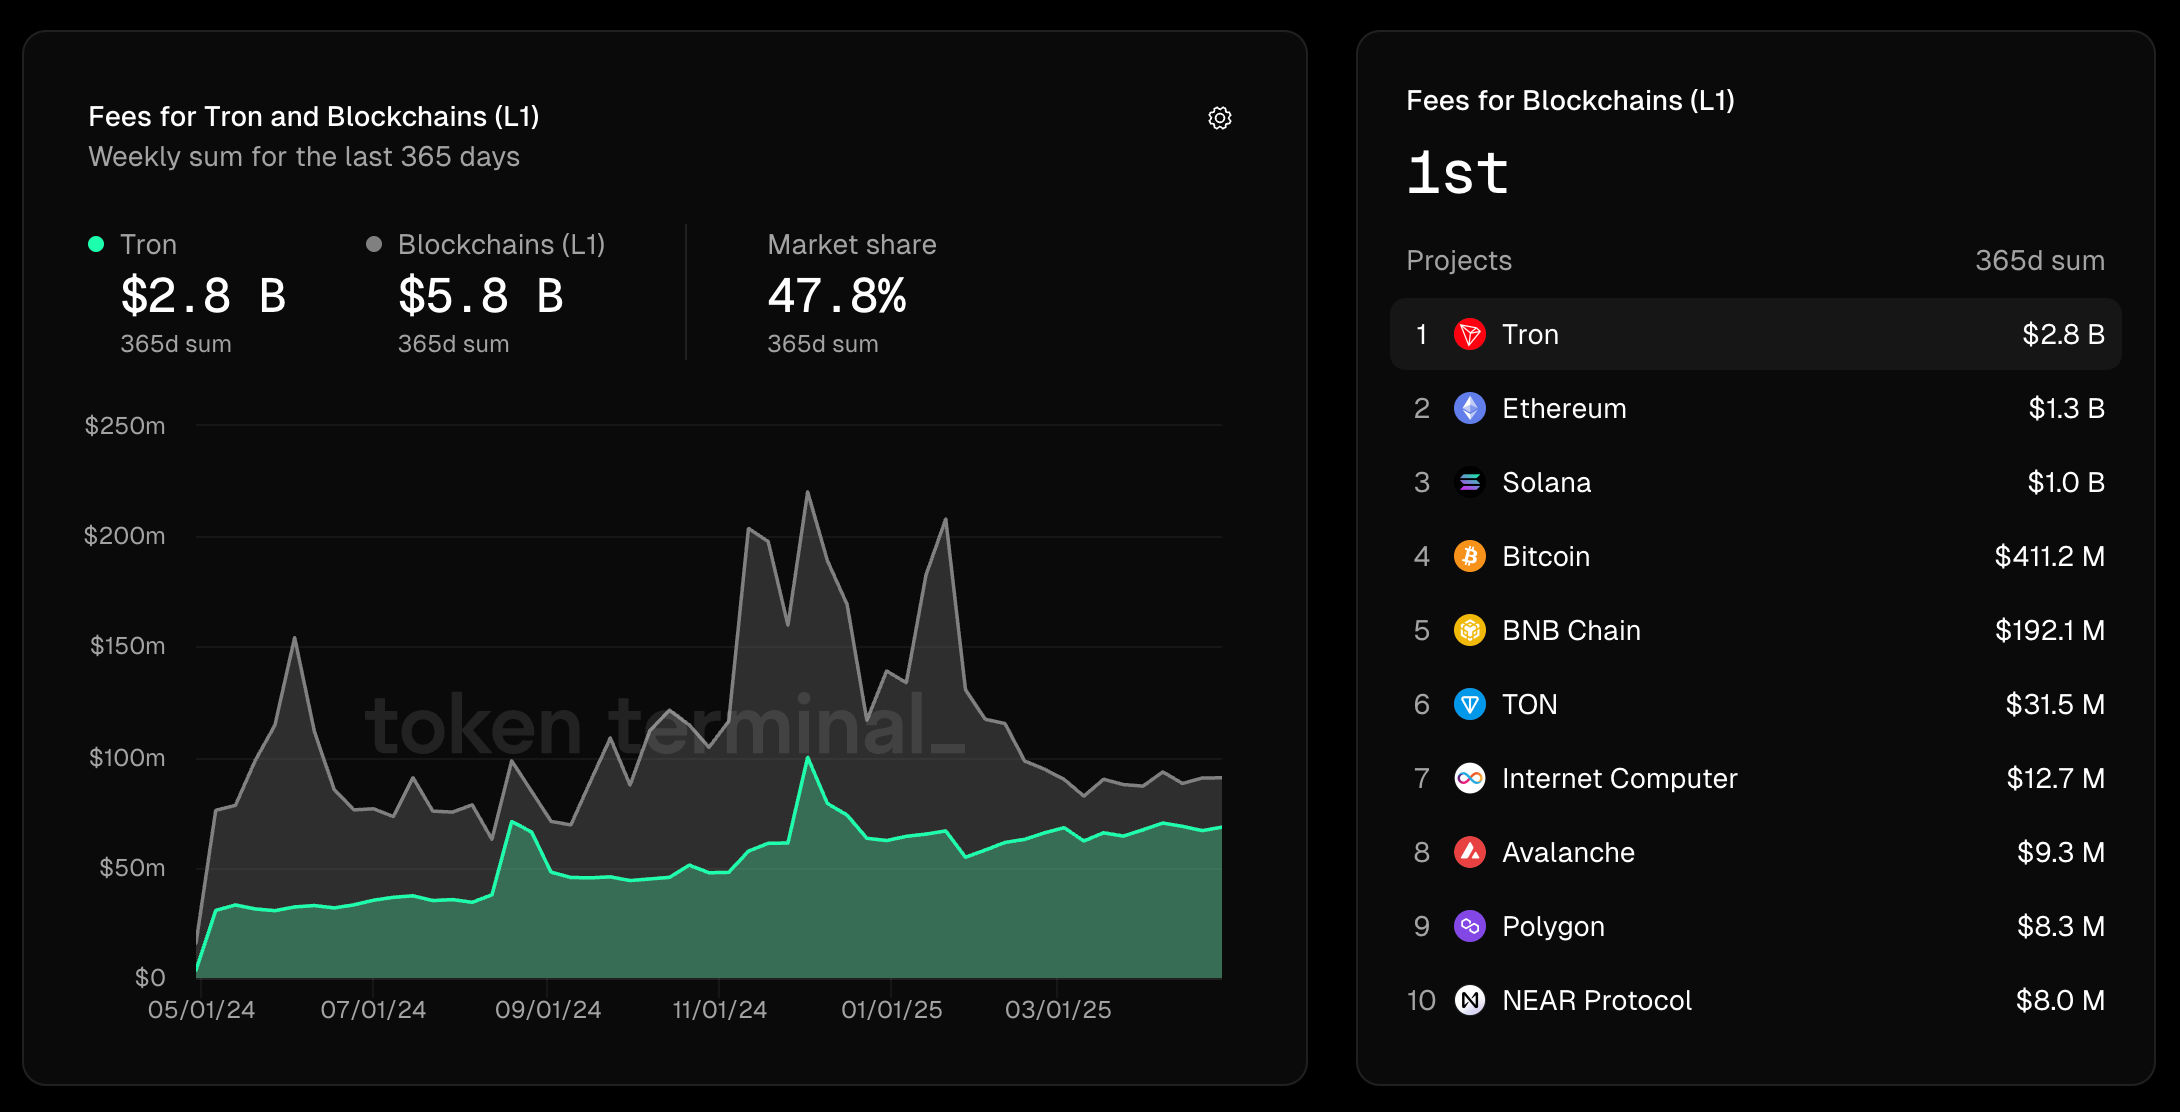
Task: Select the Bitcoin icon in the list
Action: click(1469, 556)
